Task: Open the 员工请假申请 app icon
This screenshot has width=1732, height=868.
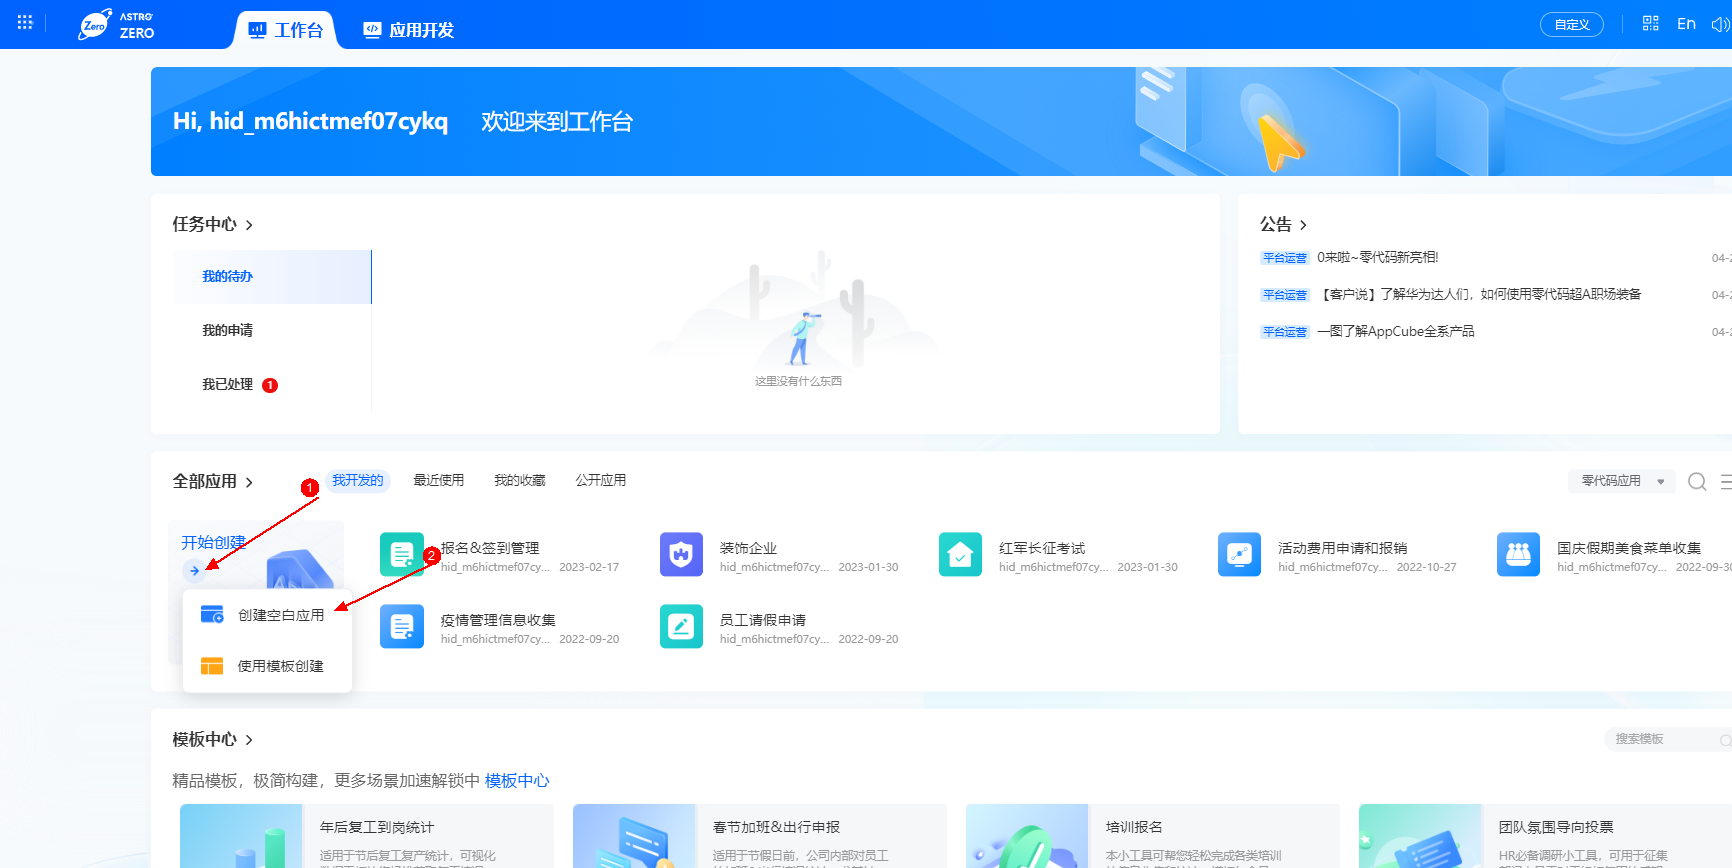Action: coord(681,626)
